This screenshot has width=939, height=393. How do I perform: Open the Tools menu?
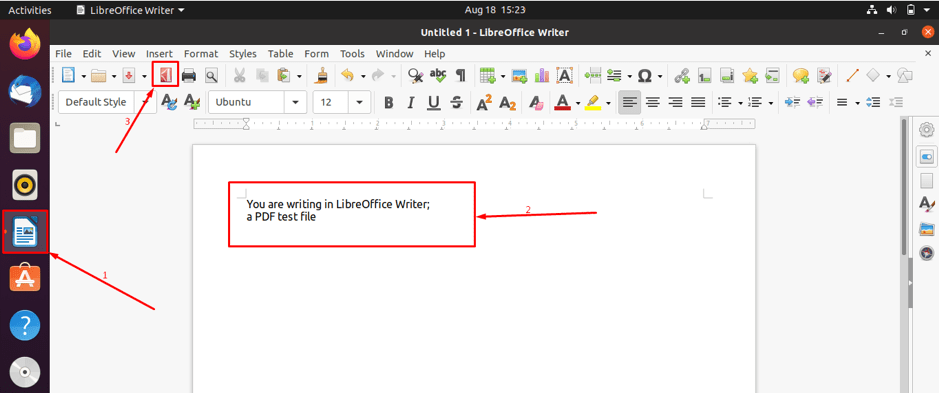[x=352, y=53]
